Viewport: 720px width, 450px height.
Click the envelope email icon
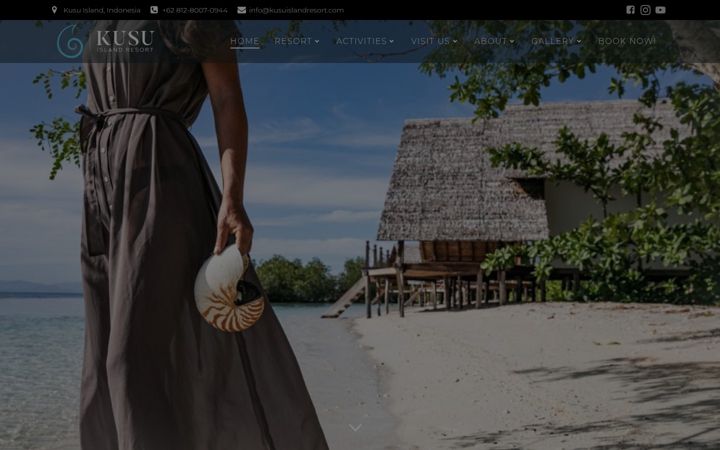click(x=242, y=10)
